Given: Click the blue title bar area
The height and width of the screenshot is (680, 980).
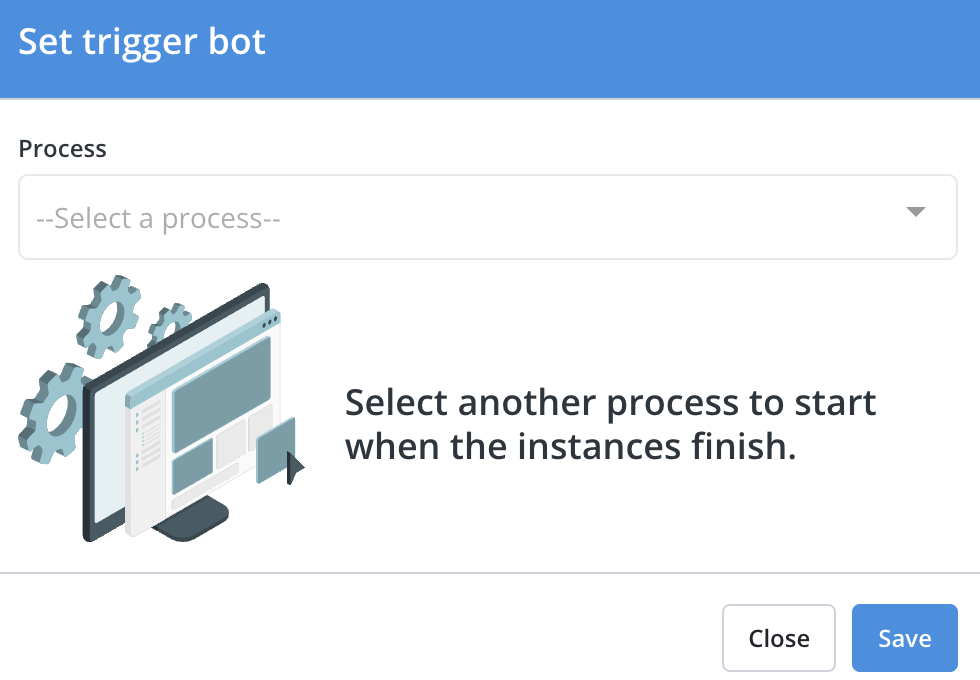Looking at the screenshot, I should point(490,45).
